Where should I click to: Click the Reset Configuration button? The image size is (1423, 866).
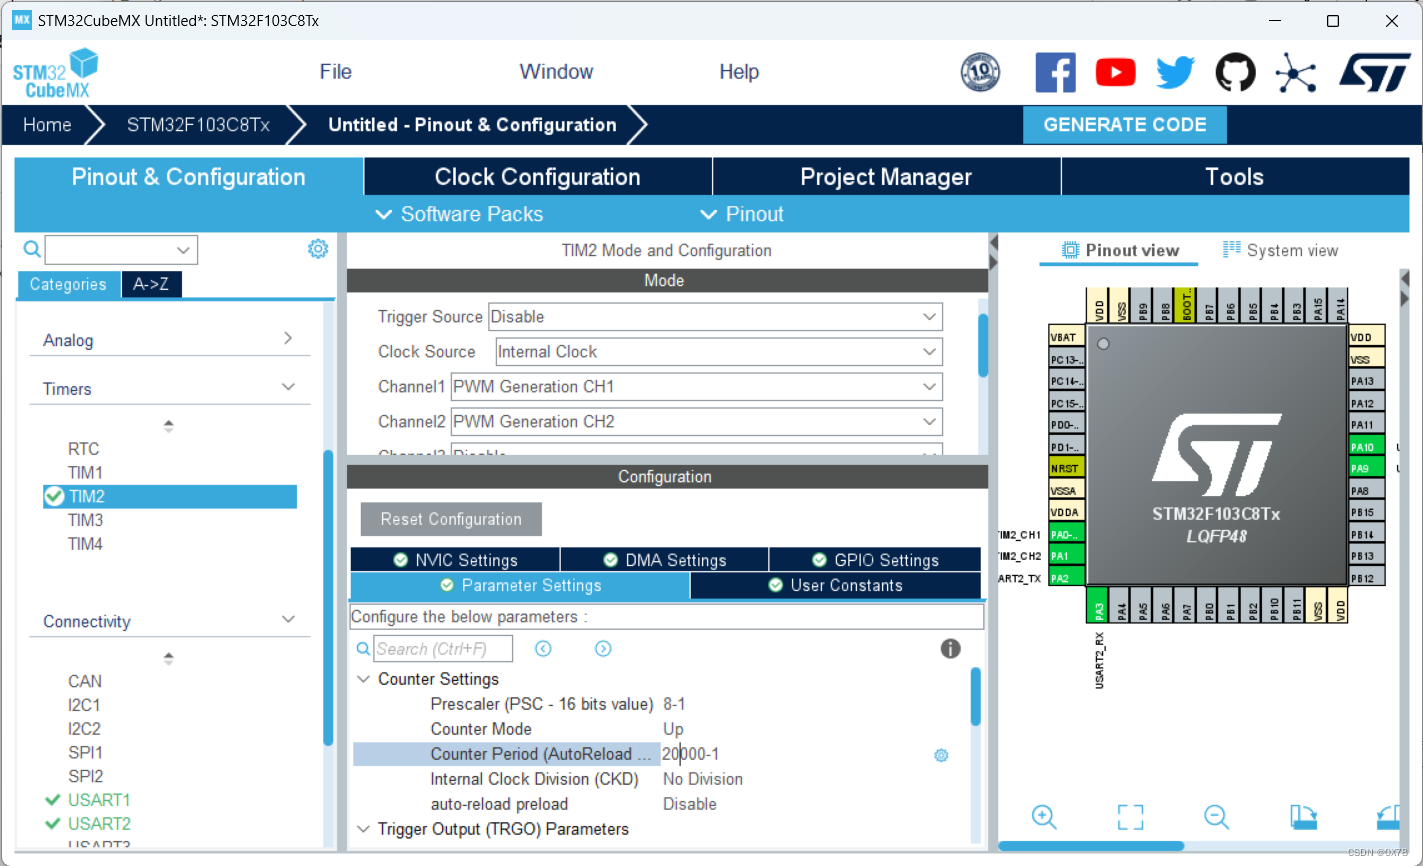451,519
